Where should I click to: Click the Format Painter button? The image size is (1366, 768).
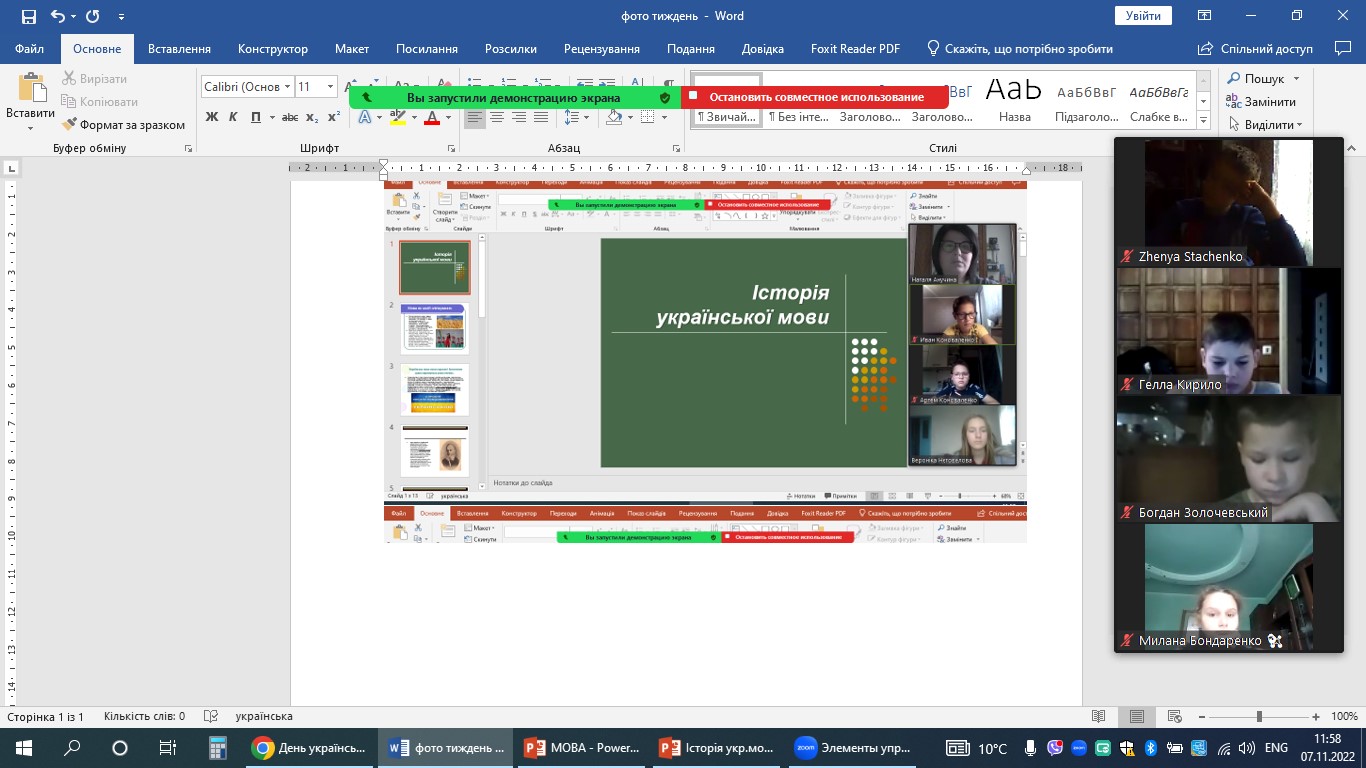(x=124, y=125)
